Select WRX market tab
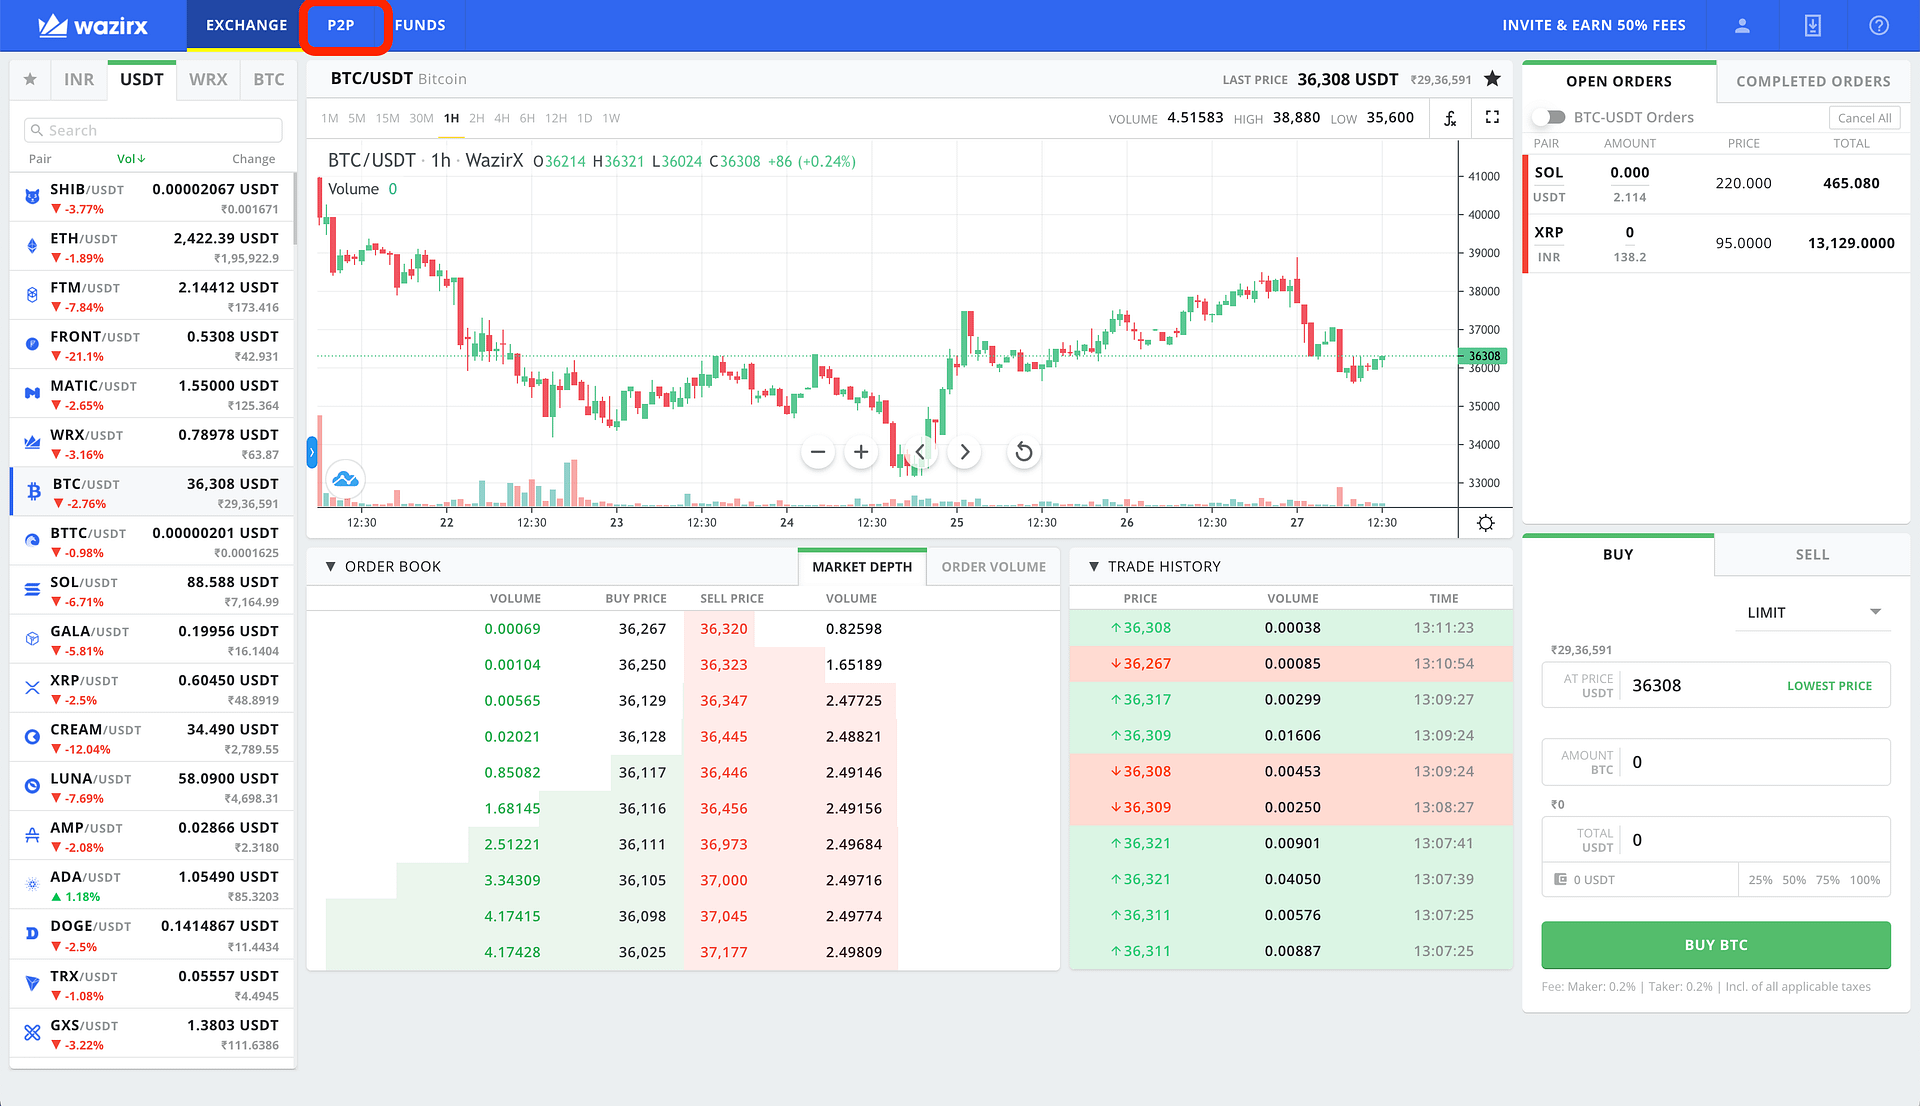The height and width of the screenshot is (1106, 1920). [x=208, y=79]
